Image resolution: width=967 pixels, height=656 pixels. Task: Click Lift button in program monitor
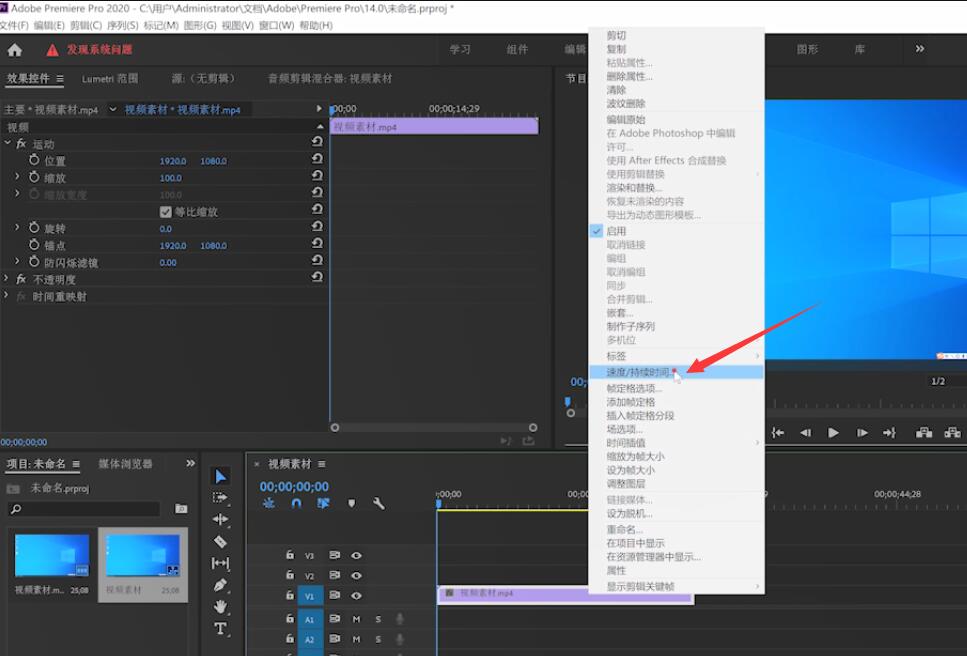point(923,432)
